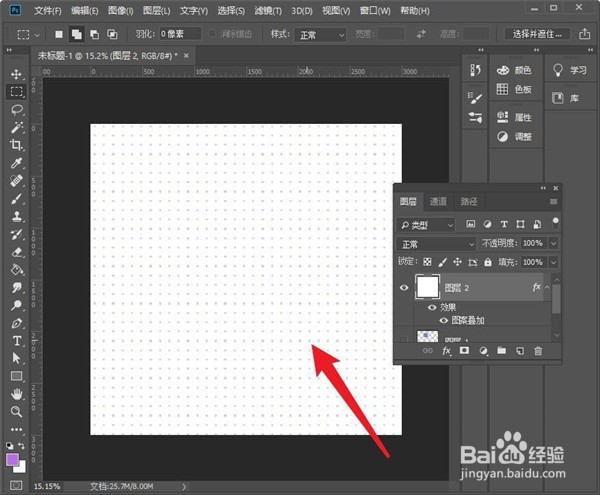
Task: Select the Dodge tool
Action: (16, 305)
